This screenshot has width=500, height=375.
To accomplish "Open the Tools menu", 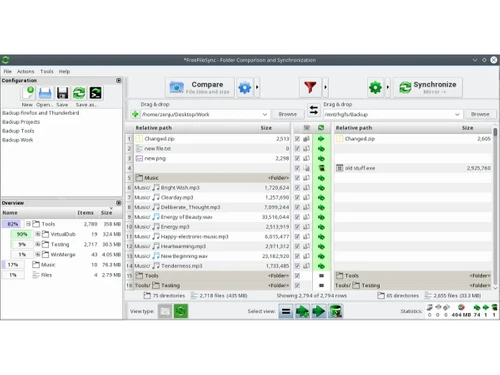I will coord(47,71).
